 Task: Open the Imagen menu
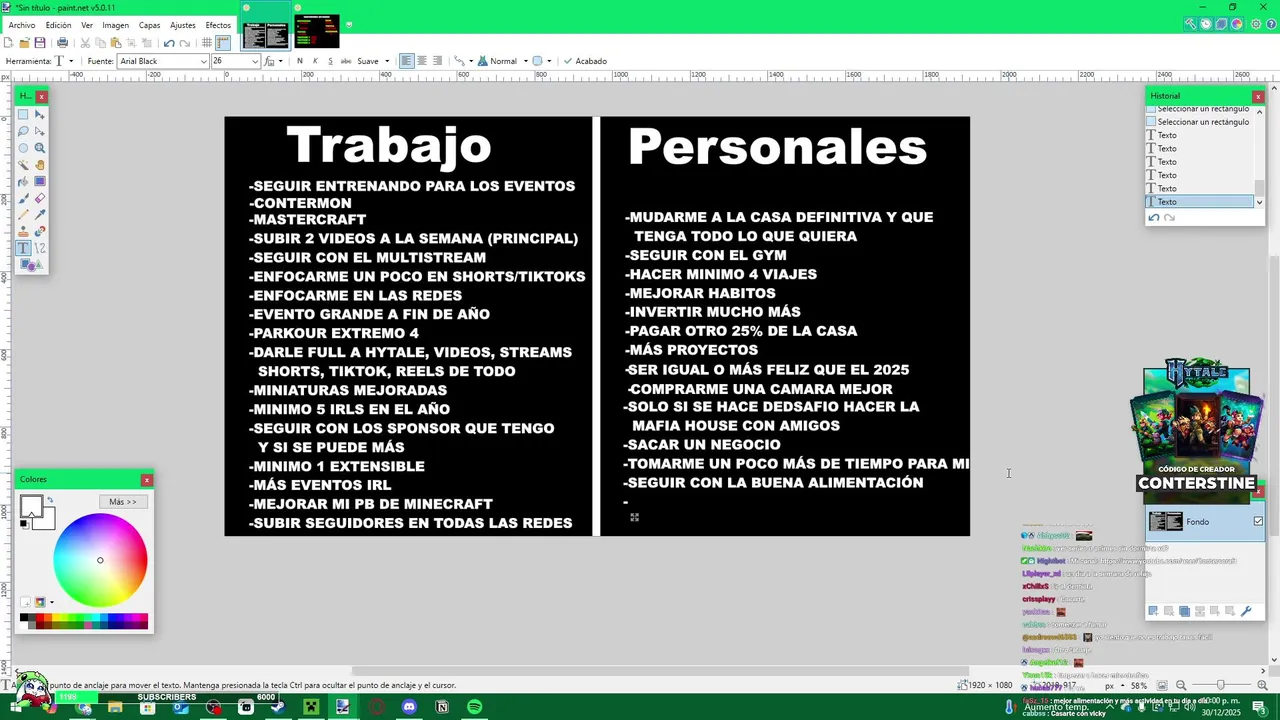coord(115,25)
